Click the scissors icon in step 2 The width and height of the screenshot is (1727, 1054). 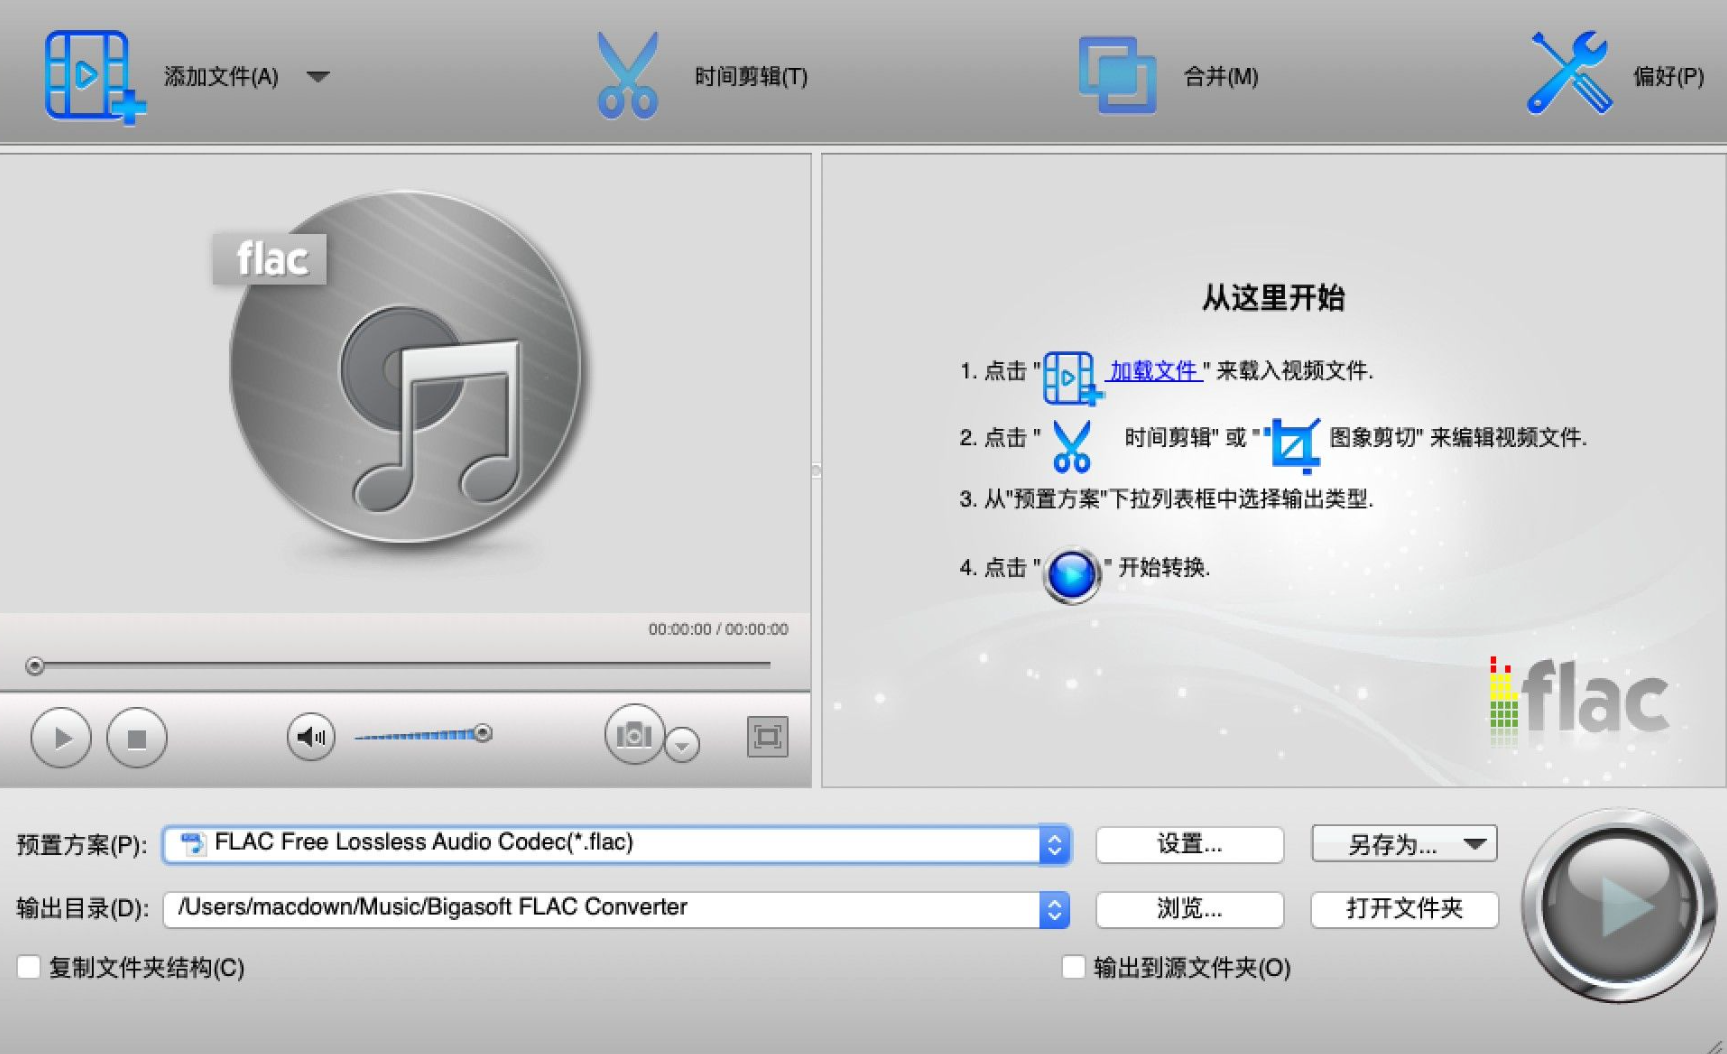pyautogui.click(x=1071, y=445)
